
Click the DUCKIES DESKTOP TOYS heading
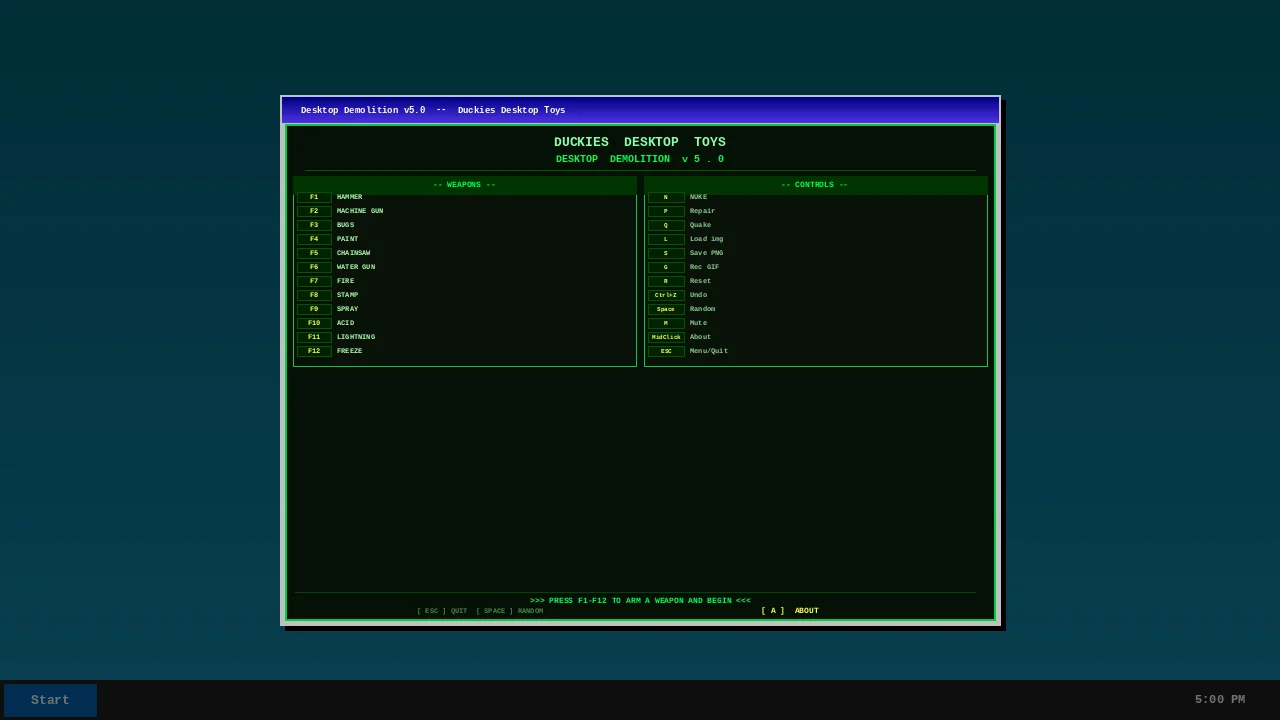point(640,142)
